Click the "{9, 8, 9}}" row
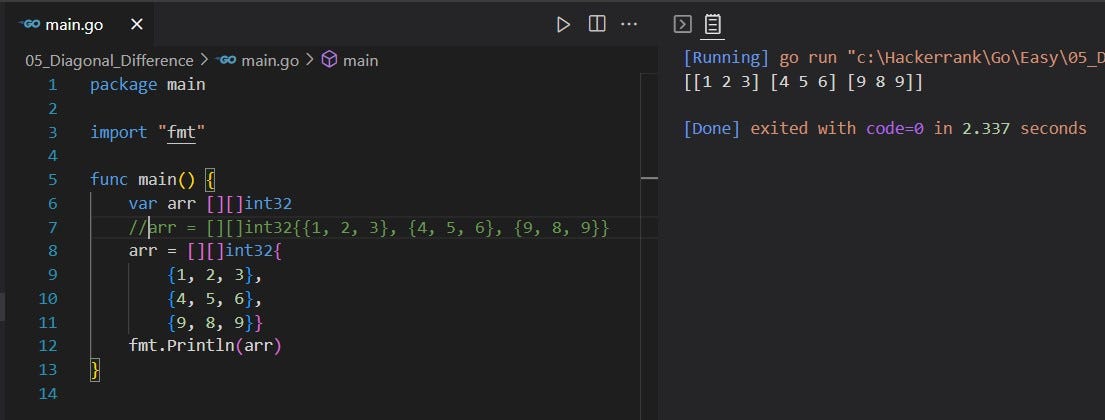 point(215,323)
